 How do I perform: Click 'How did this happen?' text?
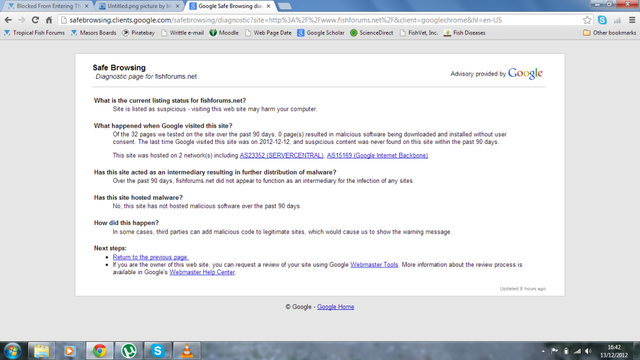point(126,223)
